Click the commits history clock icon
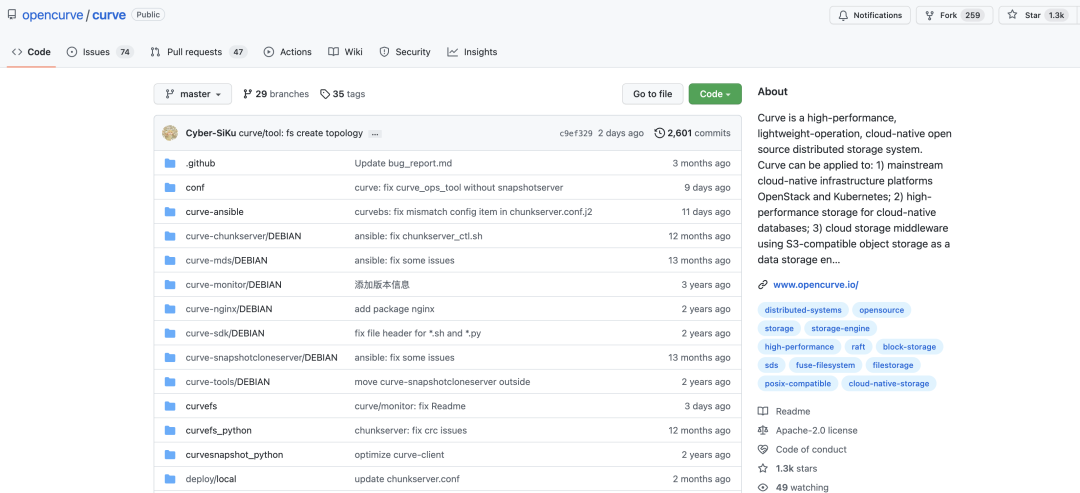 pos(659,133)
